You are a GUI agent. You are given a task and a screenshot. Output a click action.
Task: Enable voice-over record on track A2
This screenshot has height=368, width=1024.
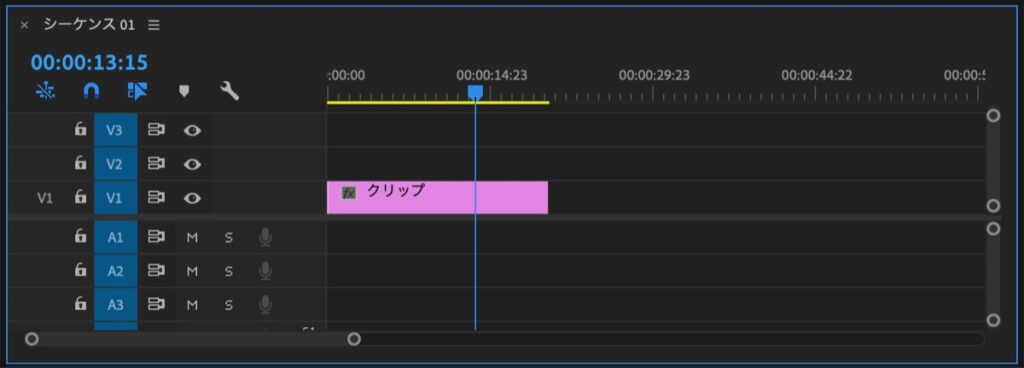click(265, 271)
